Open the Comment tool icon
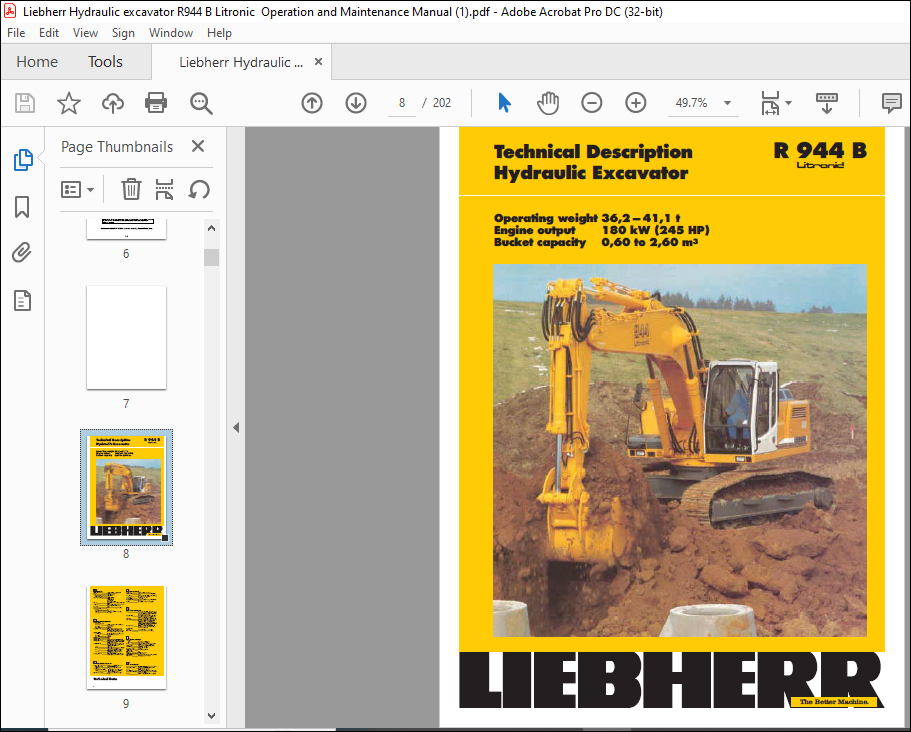The image size is (911, 732). 891,103
